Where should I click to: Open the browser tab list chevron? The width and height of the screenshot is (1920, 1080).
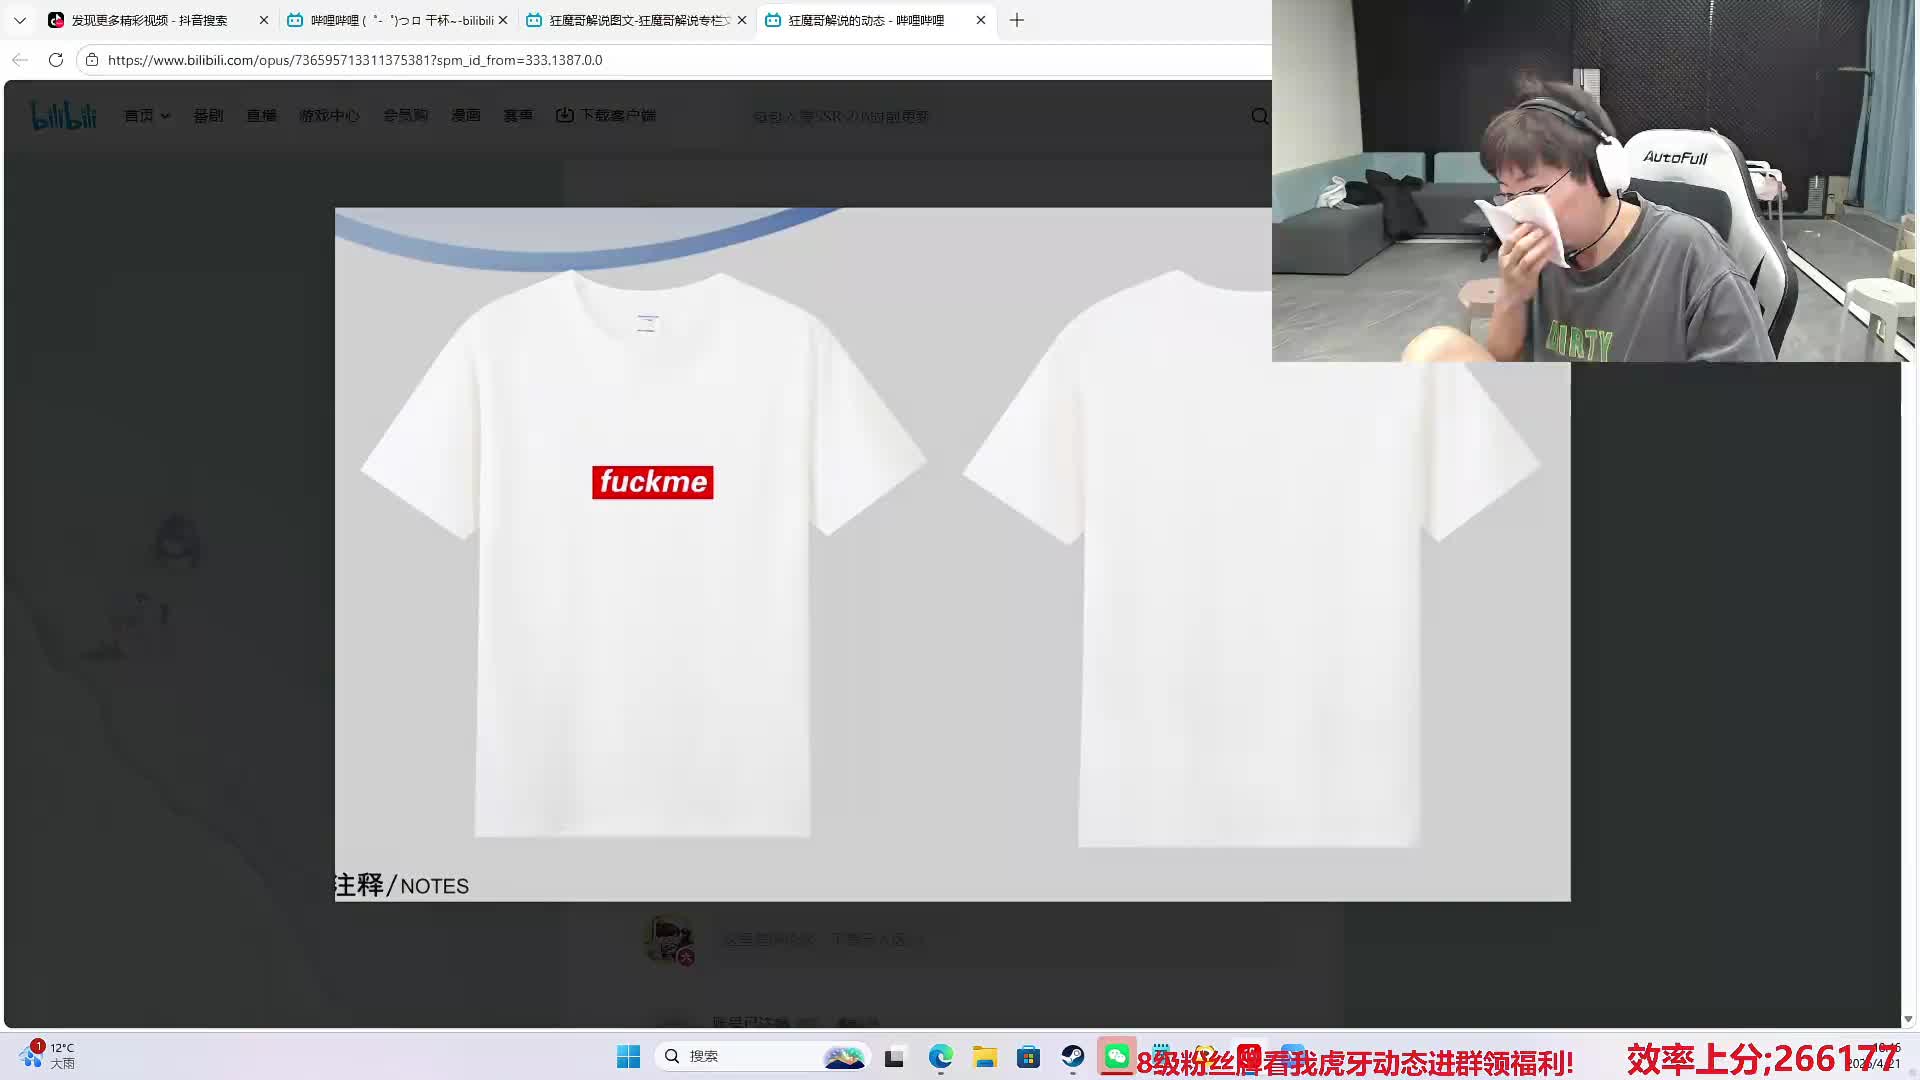point(20,20)
